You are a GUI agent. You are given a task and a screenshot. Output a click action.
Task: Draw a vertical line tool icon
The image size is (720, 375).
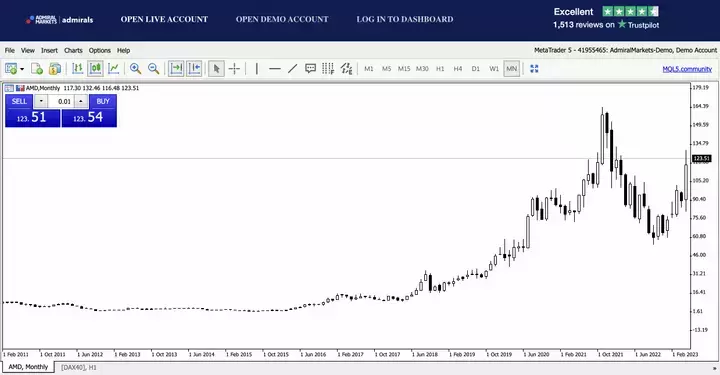[256, 69]
